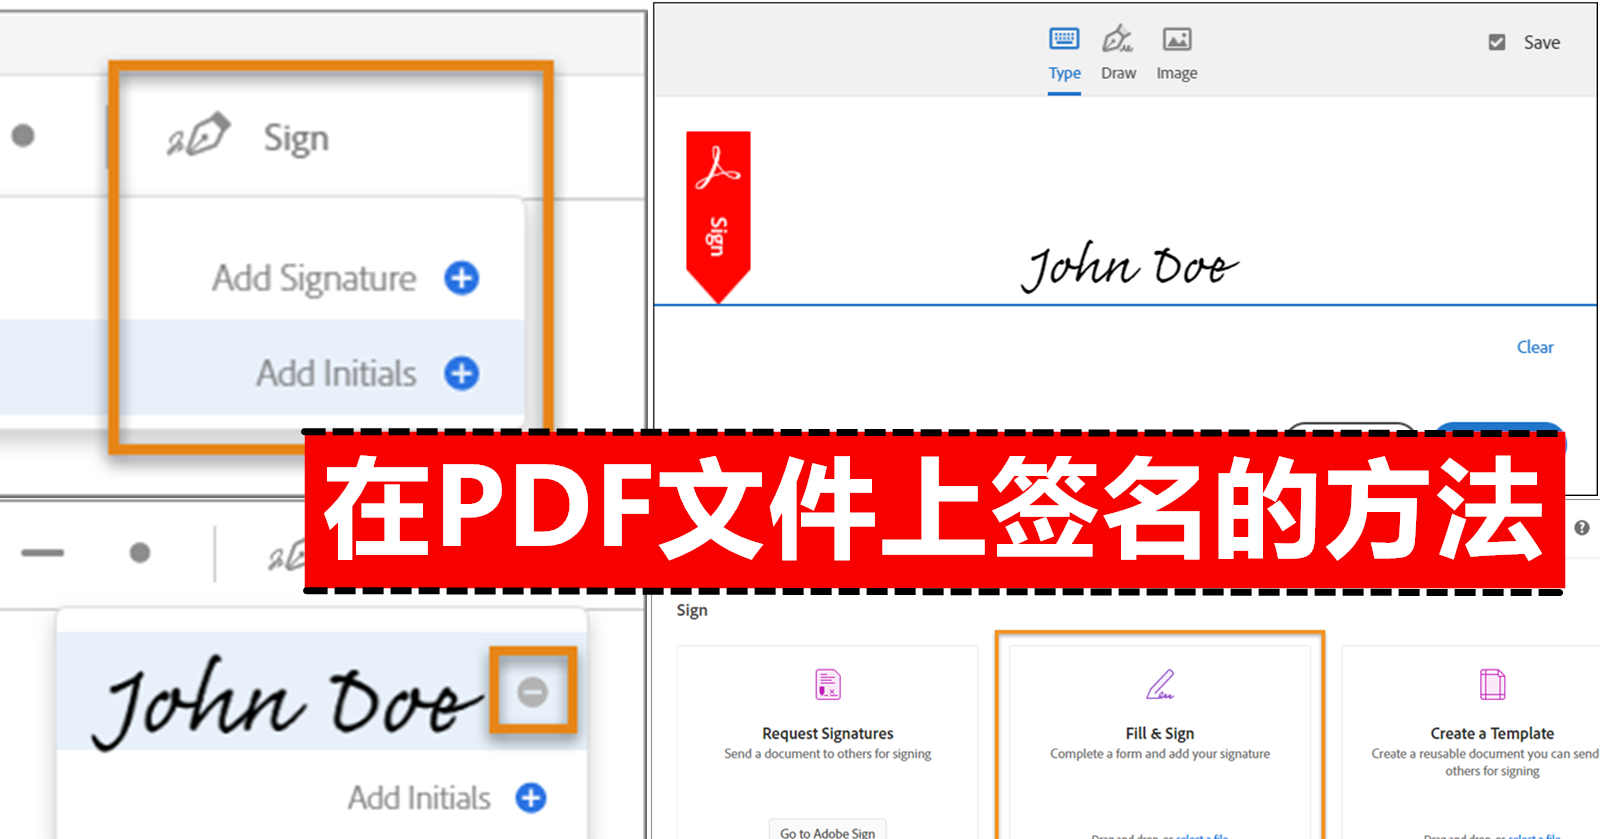Open the Sign dropdown with pen icon
The width and height of the screenshot is (1600, 839).
[250, 137]
